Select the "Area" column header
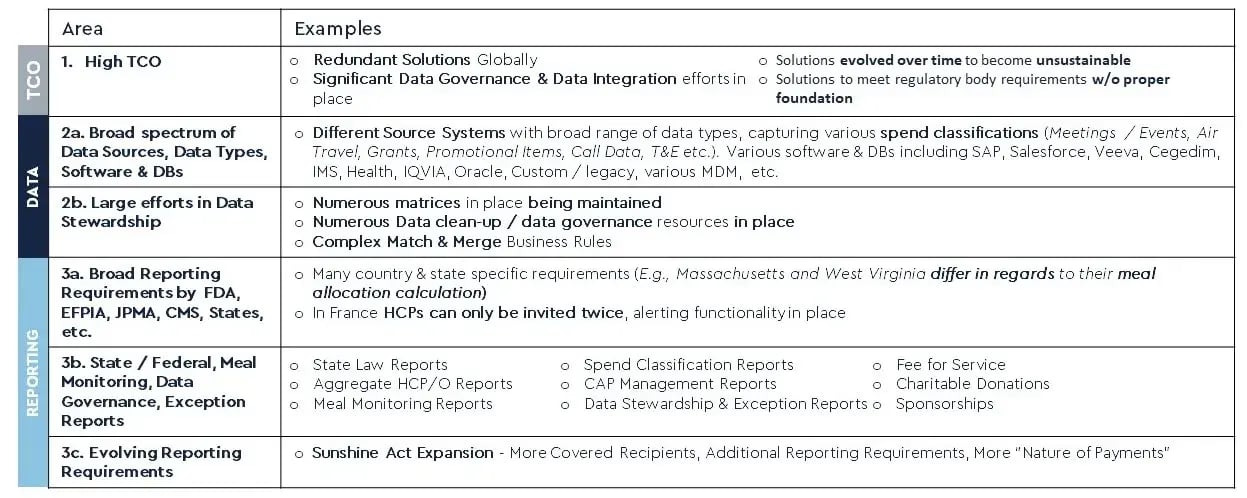Image resolution: width=1247 pixels, height=498 pixels. pos(82,29)
